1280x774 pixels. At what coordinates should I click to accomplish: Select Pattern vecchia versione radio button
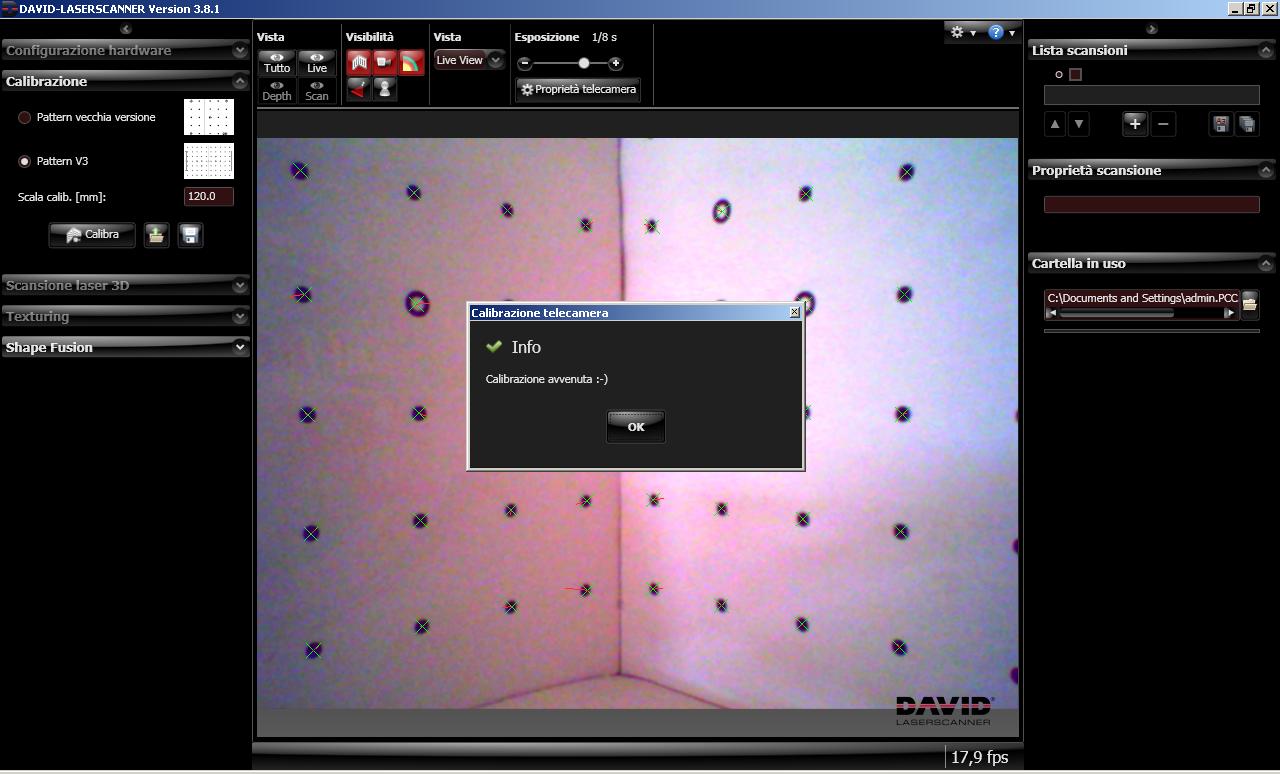25,118
